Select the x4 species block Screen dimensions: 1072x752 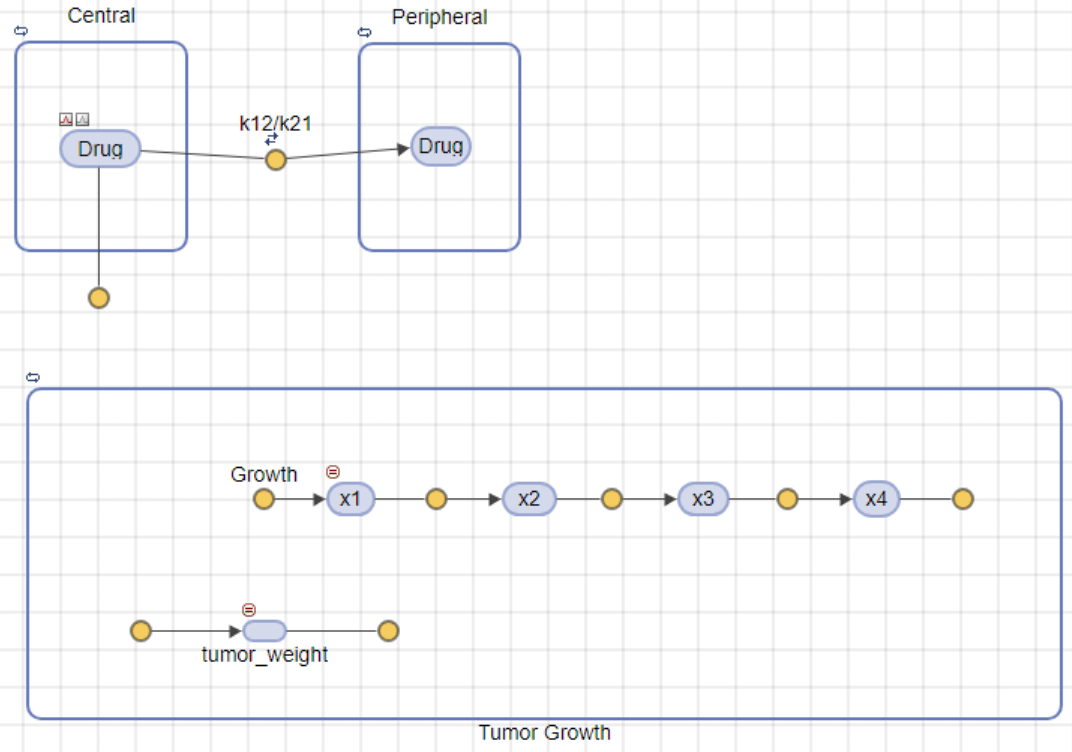click(x=876, y=499)
